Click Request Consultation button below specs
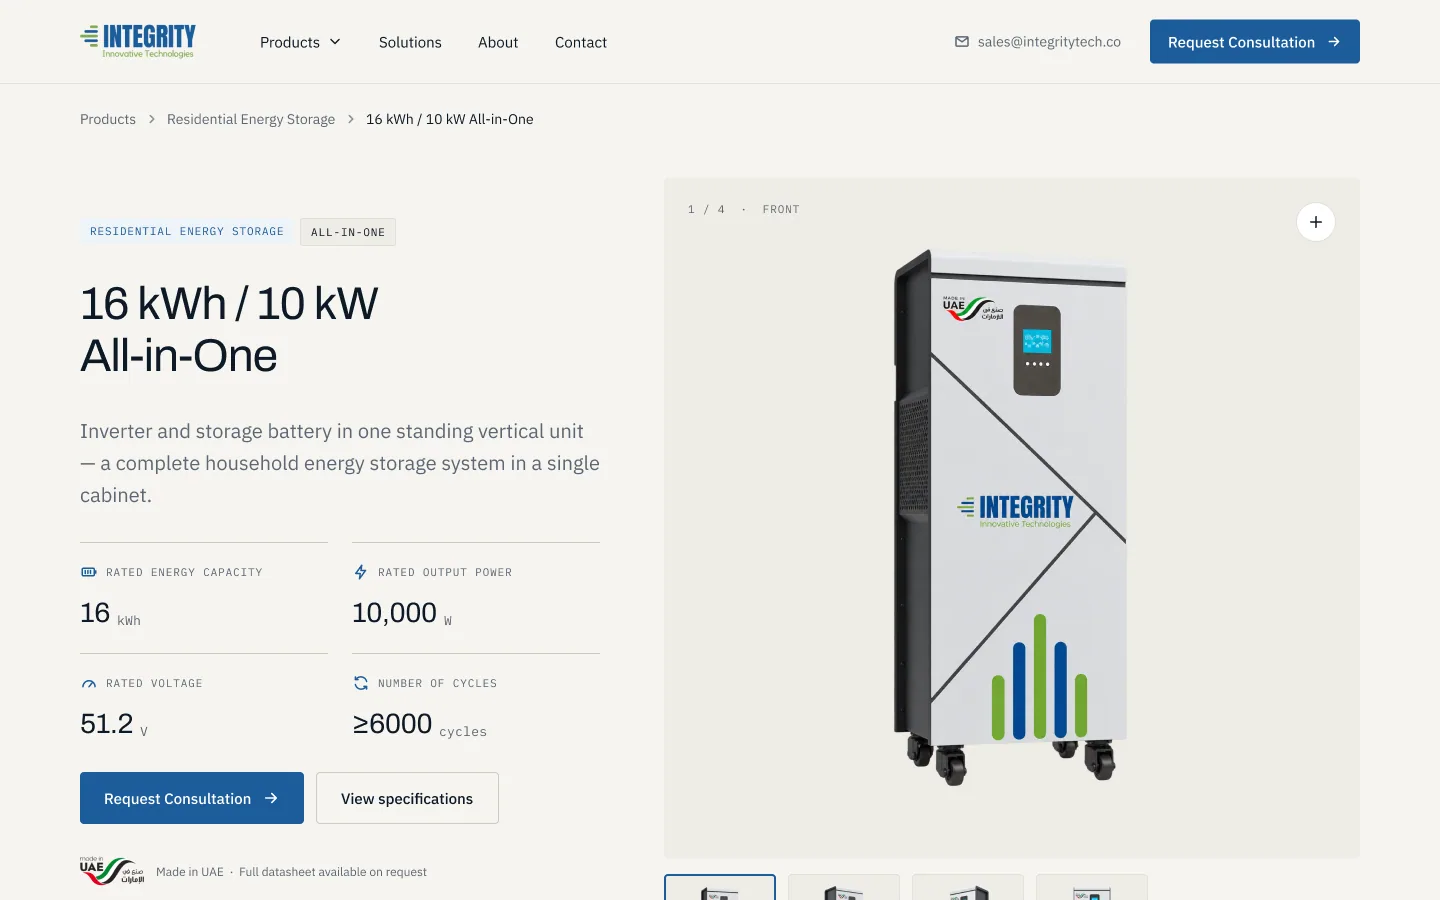 (x=192, y=798)
